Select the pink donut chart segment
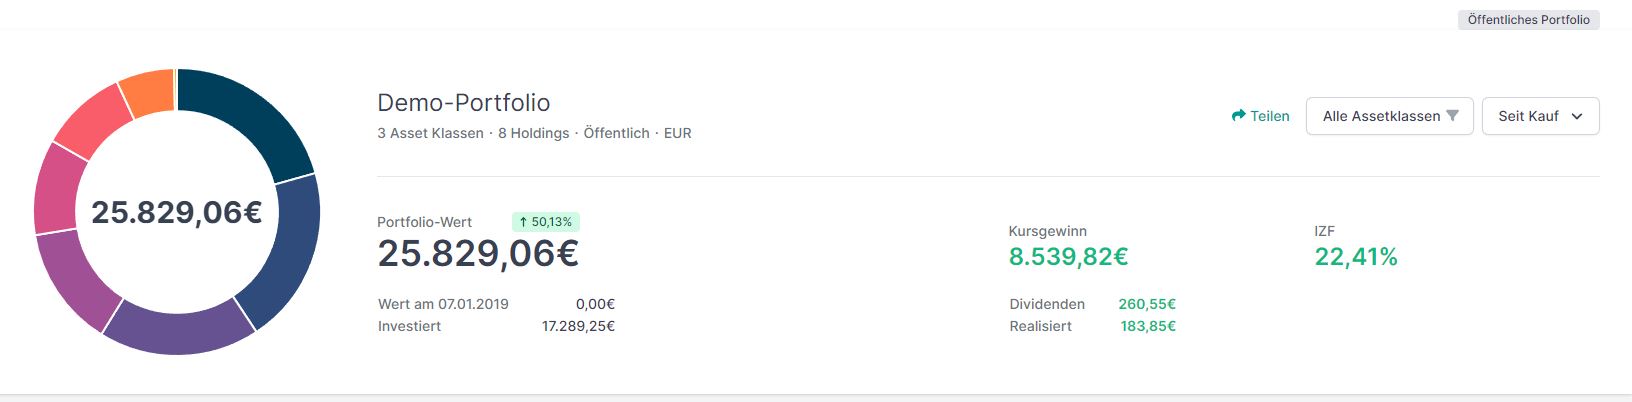Screen dimensions: 1632x402 tap(56, 190)
